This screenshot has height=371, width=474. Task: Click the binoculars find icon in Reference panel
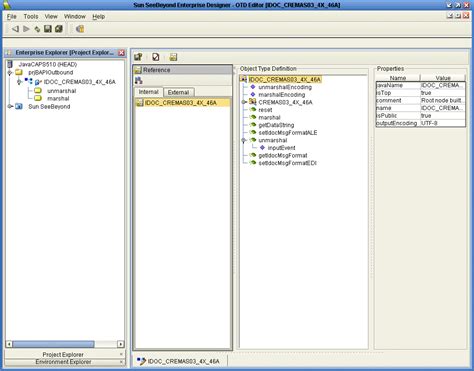(139, 80)
